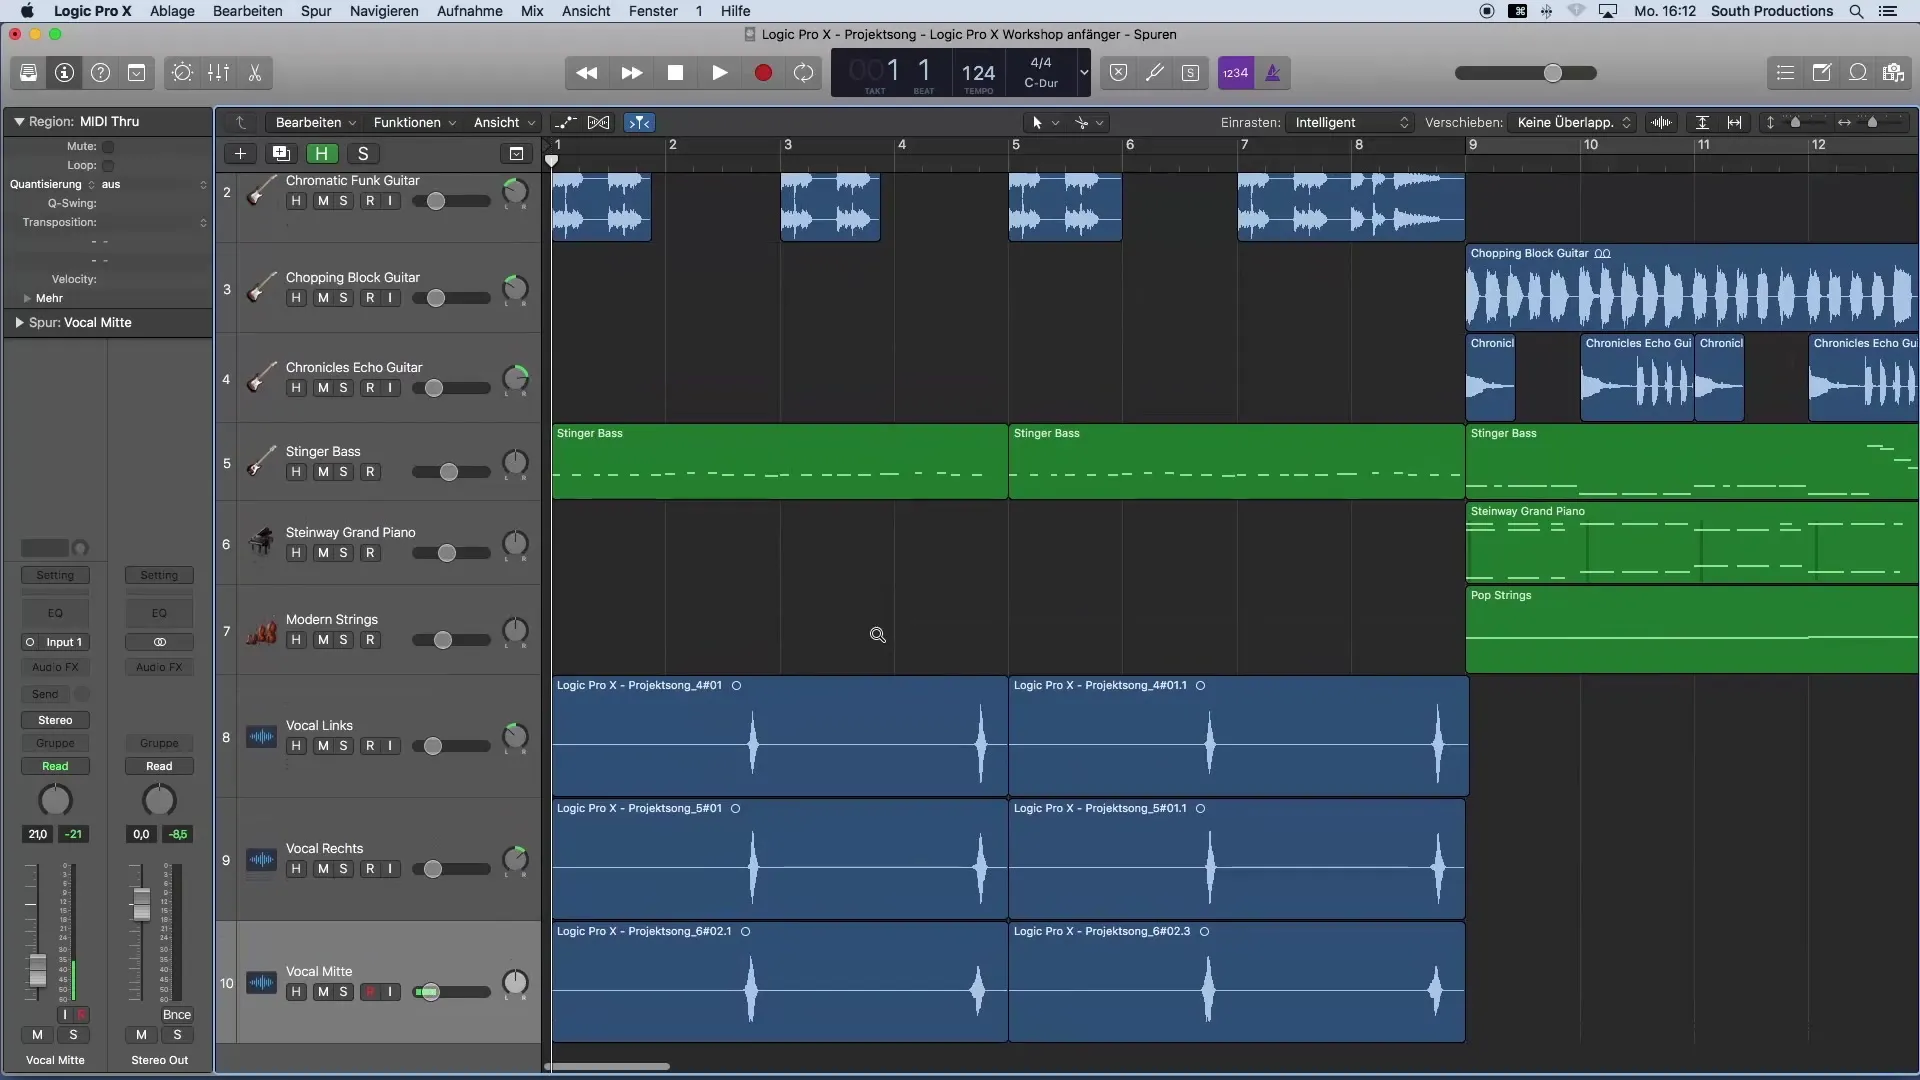Click the Input 1 slot button
Screen dimensions: 1920x1080
tap(55, 643)
